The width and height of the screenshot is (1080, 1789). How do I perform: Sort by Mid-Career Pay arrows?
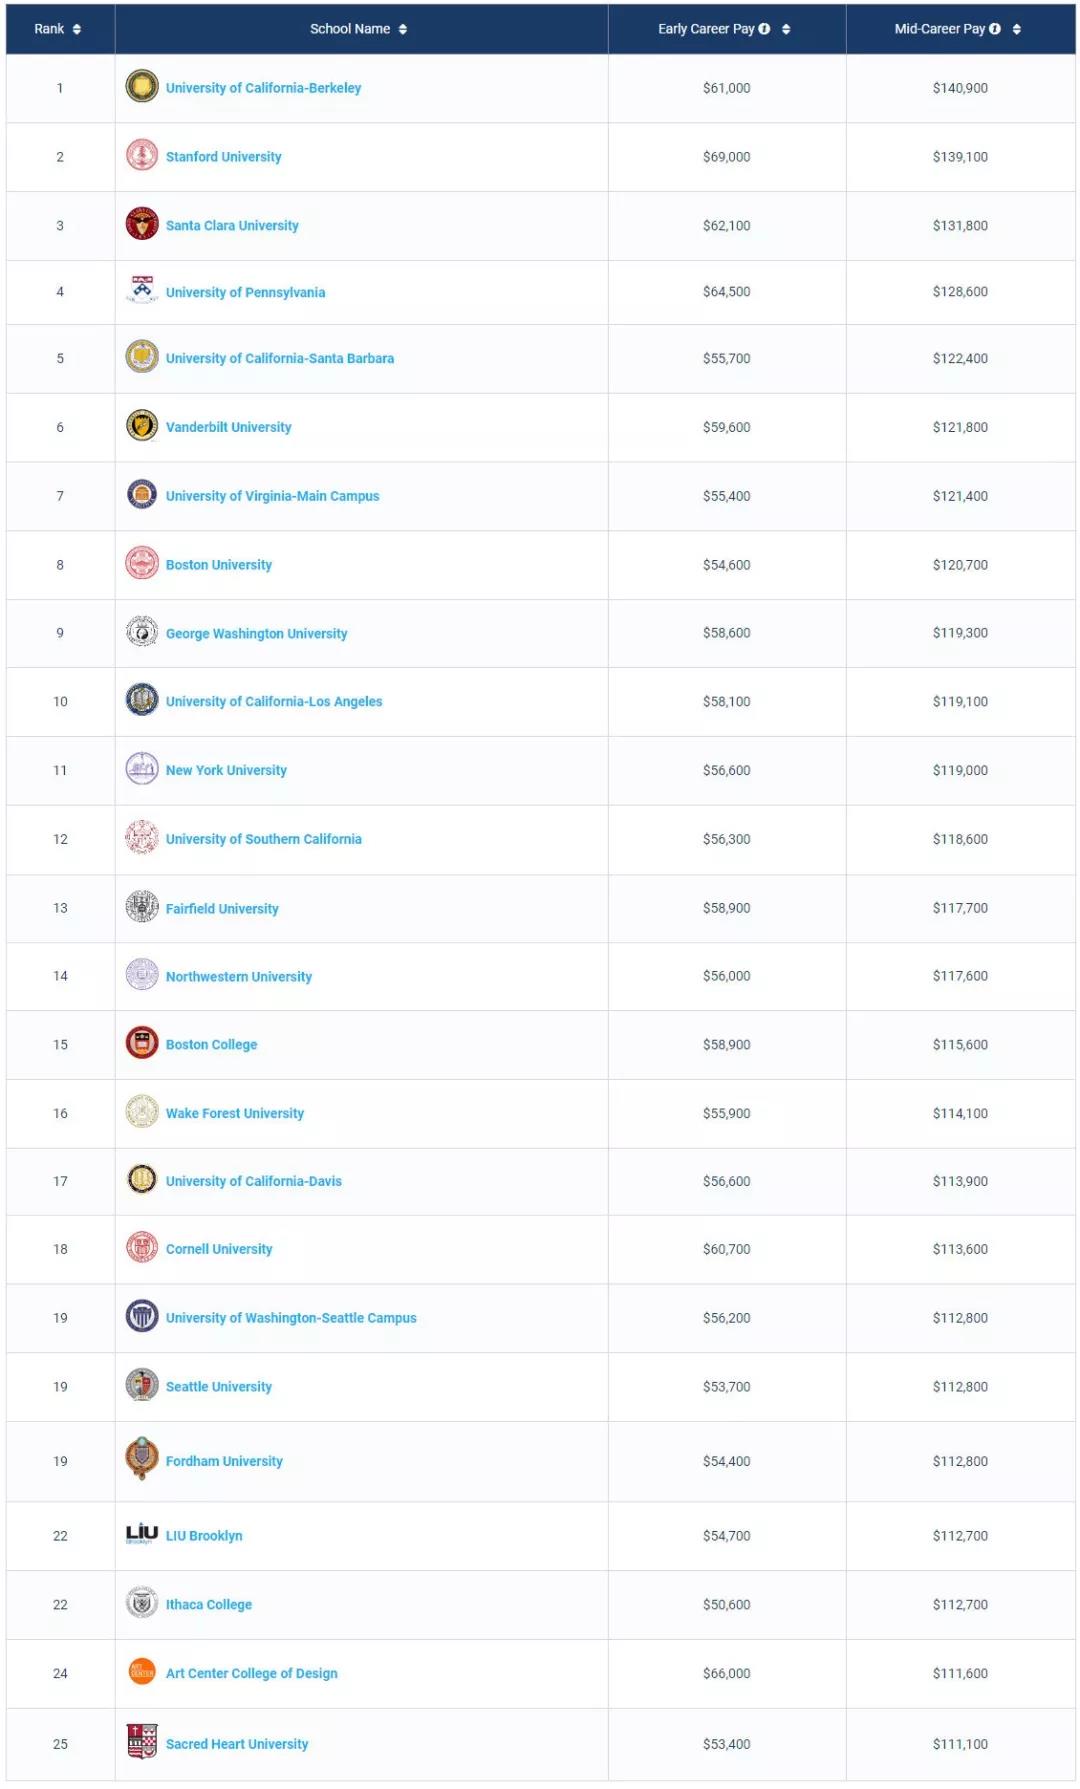[1017, 29]
